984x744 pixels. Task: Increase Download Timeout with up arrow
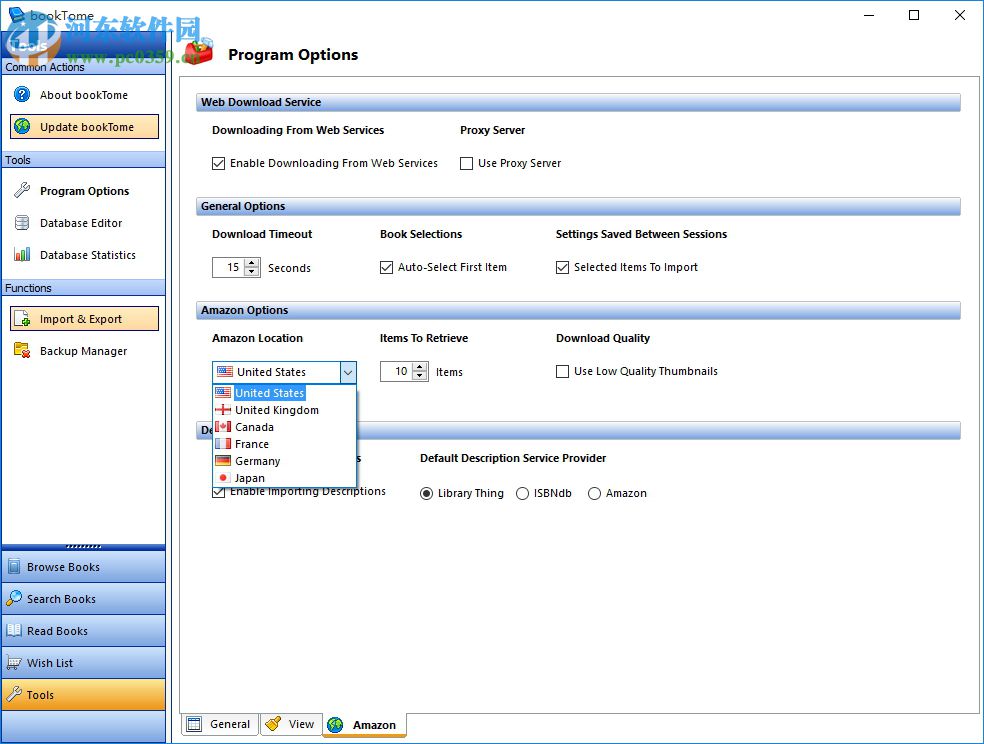tap(252, 263)
